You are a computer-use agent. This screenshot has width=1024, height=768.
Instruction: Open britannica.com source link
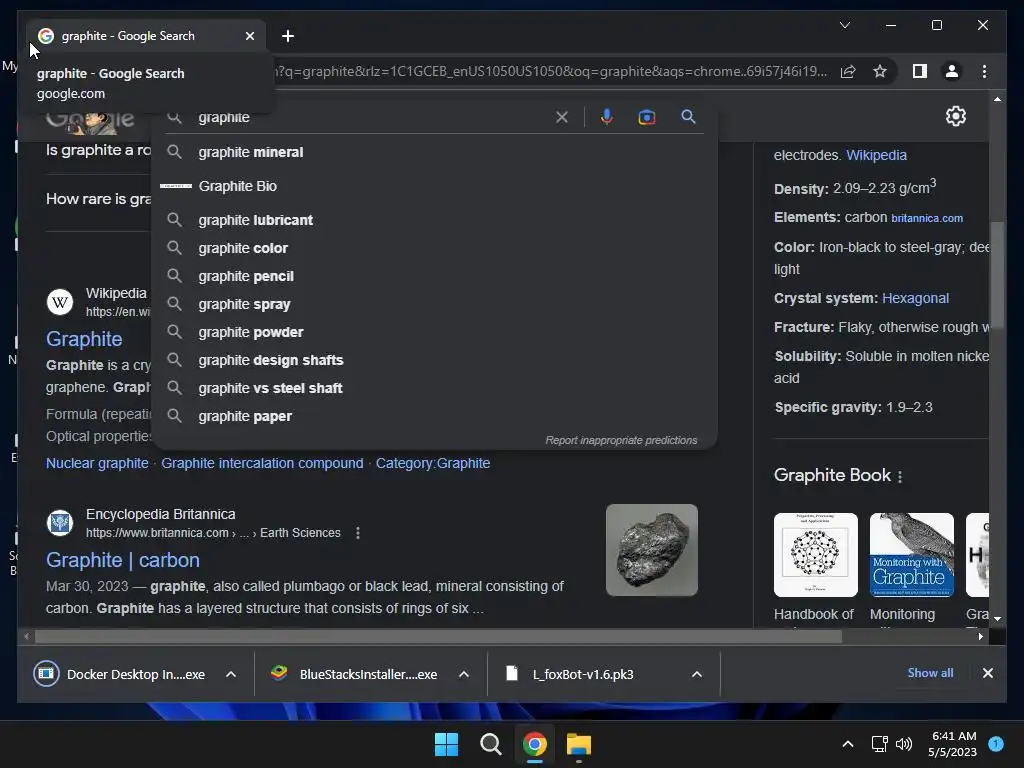[927, 218]
